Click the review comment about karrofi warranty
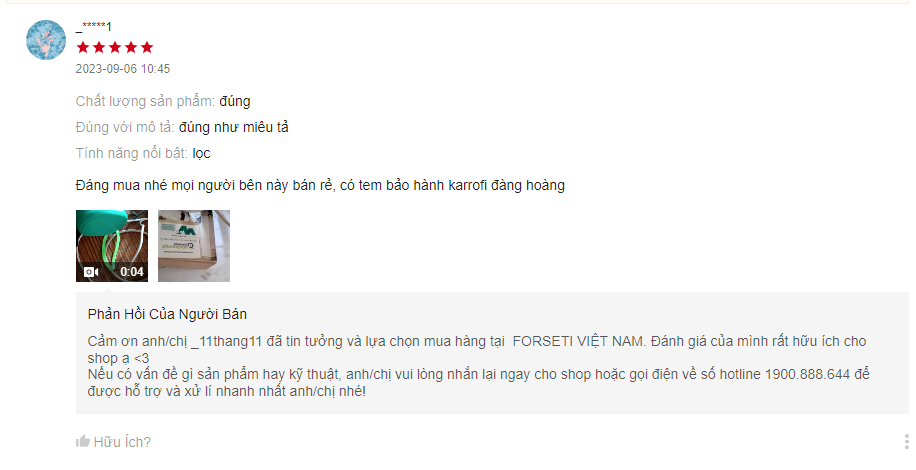Viewport: 916px width, 470px height. pos(320,186)
